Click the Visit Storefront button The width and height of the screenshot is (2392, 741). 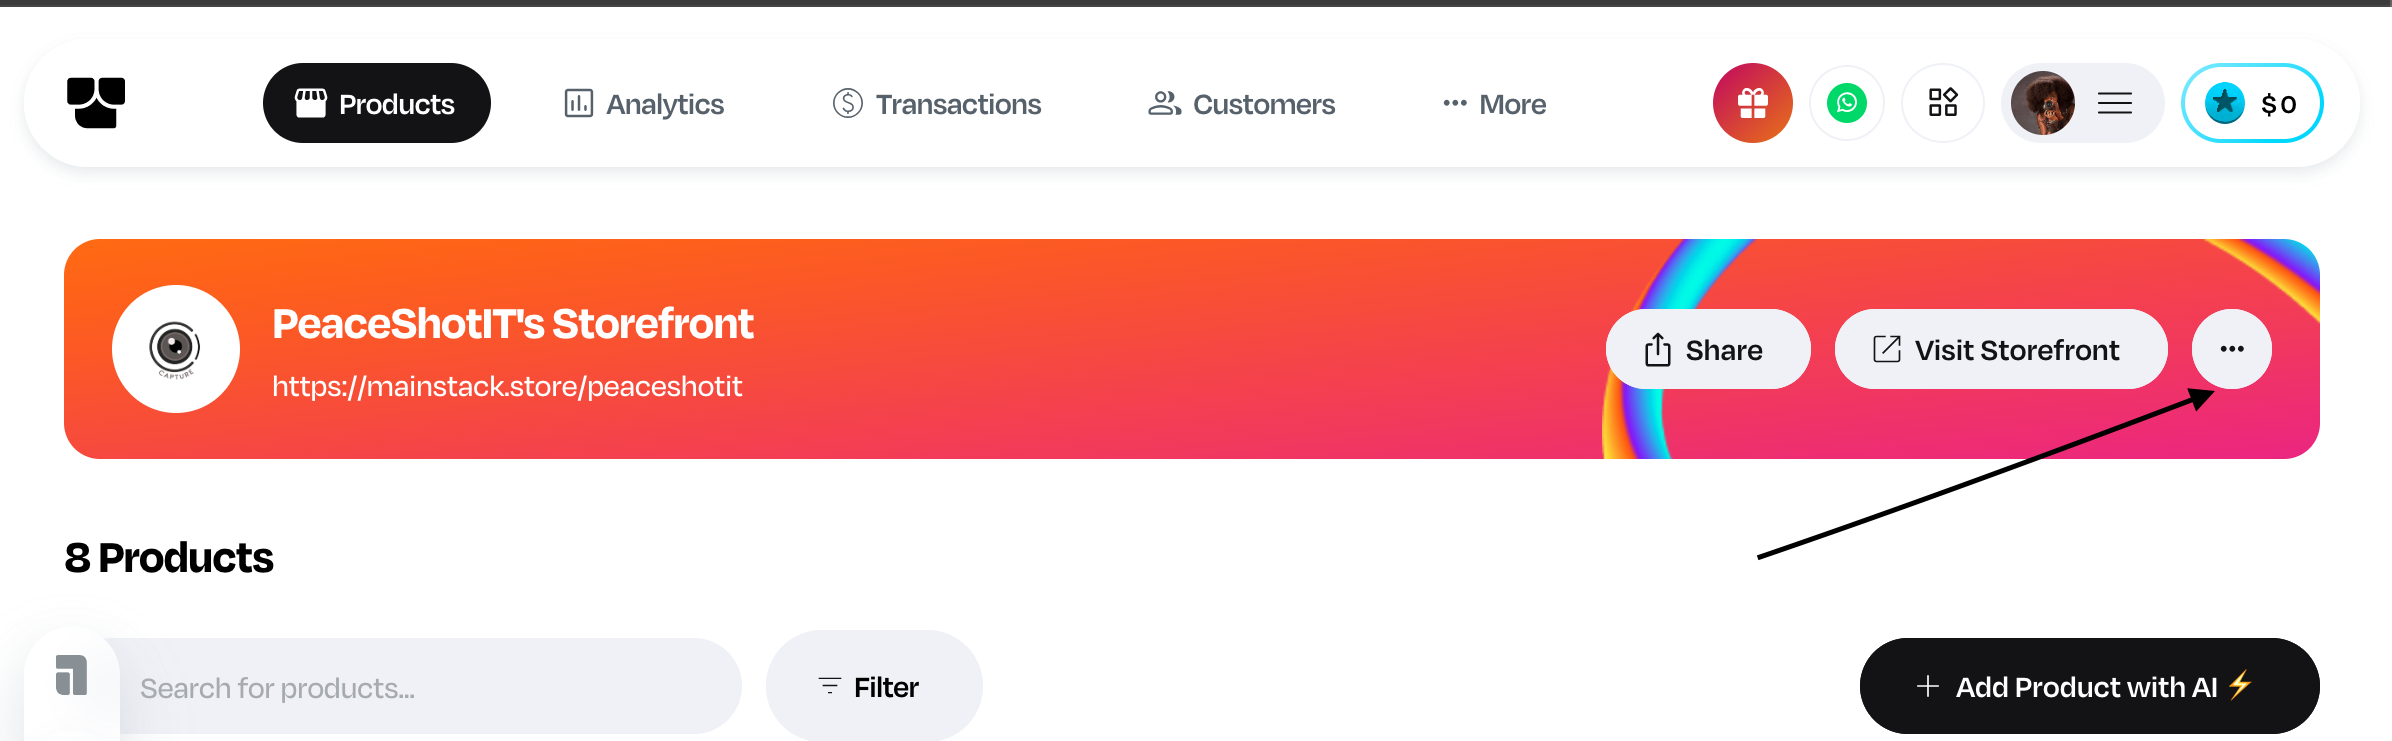[2000, 350]
